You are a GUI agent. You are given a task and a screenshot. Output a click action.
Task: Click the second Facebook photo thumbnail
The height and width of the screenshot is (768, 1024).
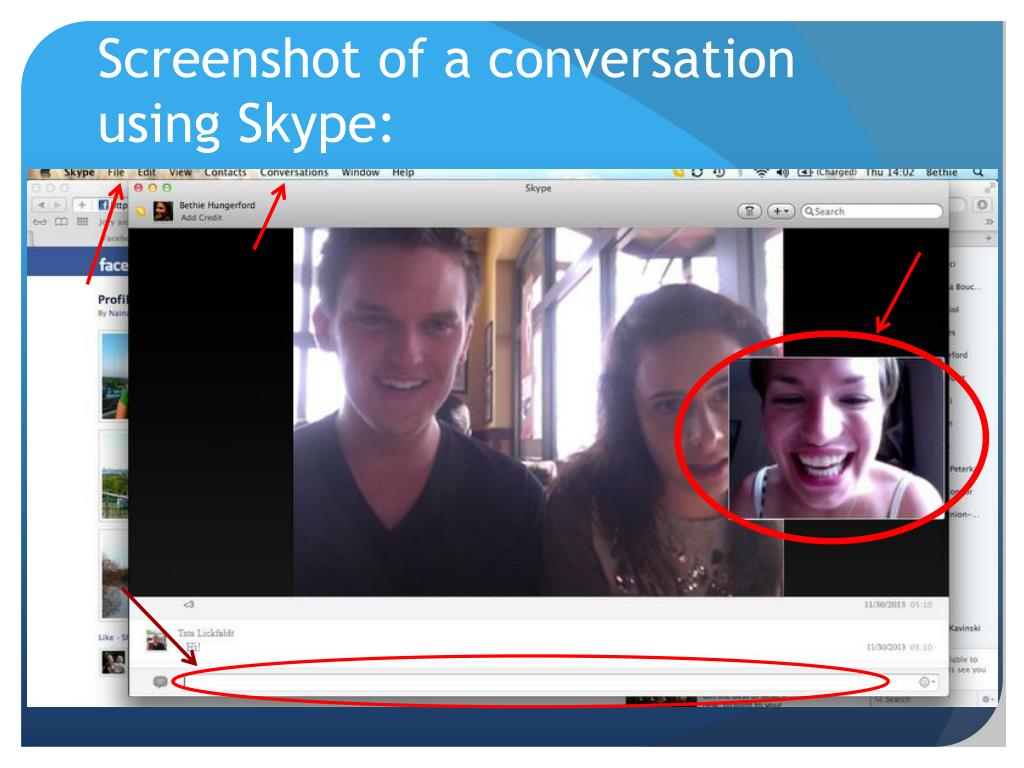click(x=115, y=475)
